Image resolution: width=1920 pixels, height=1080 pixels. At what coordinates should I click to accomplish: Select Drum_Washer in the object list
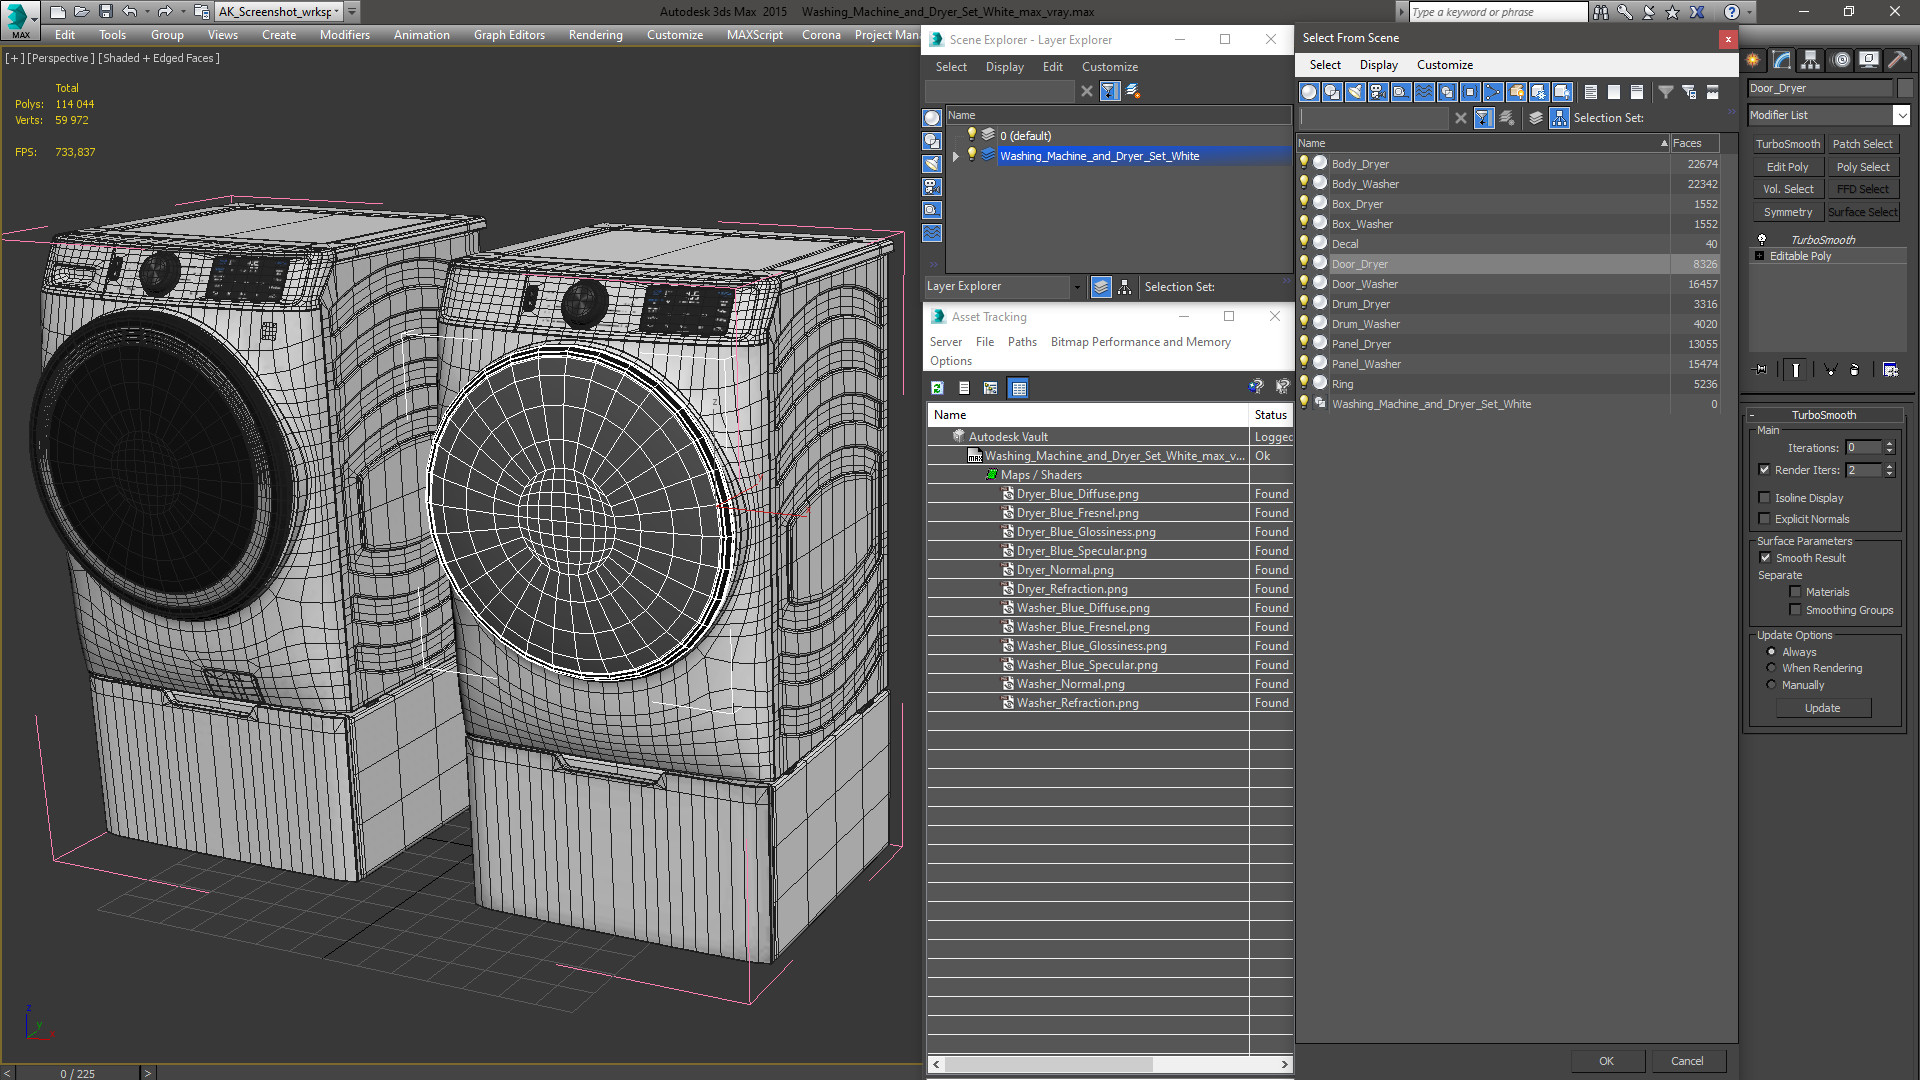click(1365, 324)
